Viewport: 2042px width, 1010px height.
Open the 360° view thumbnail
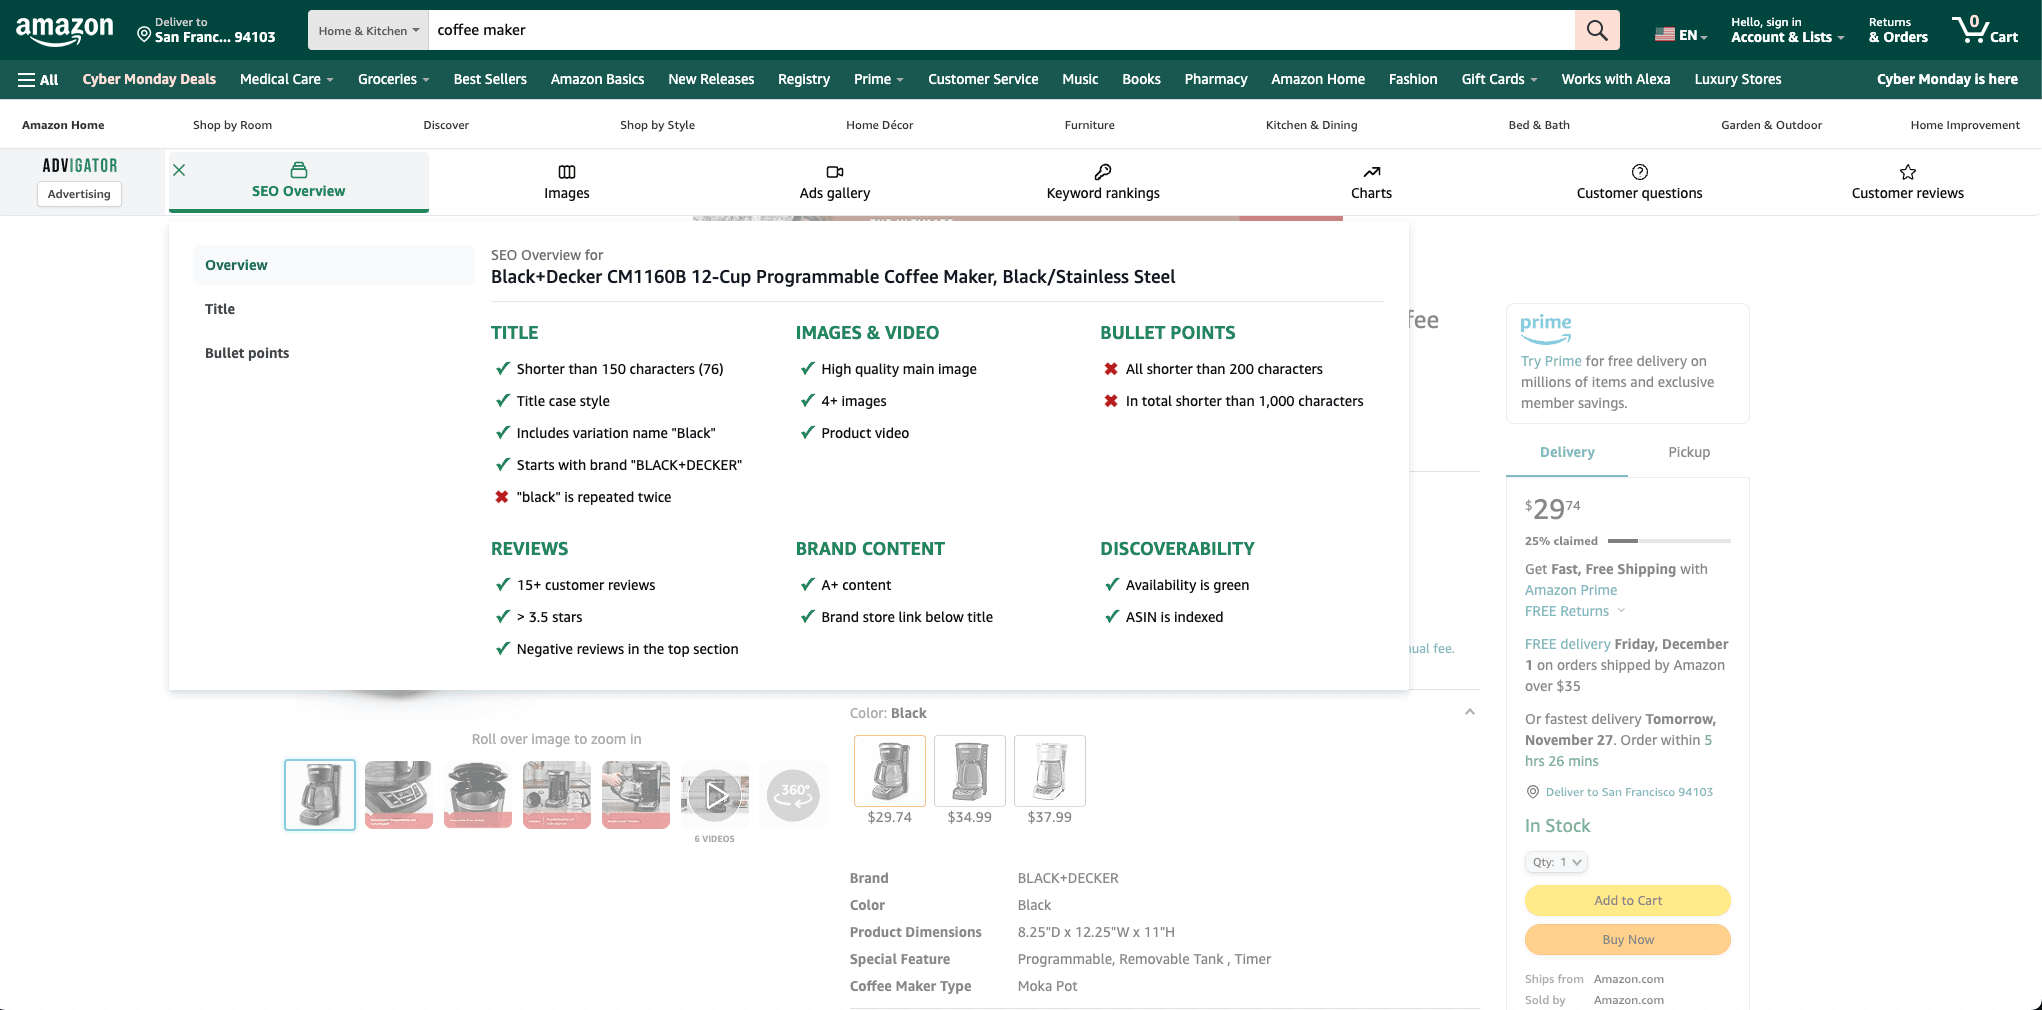click(x=794, y=795)
